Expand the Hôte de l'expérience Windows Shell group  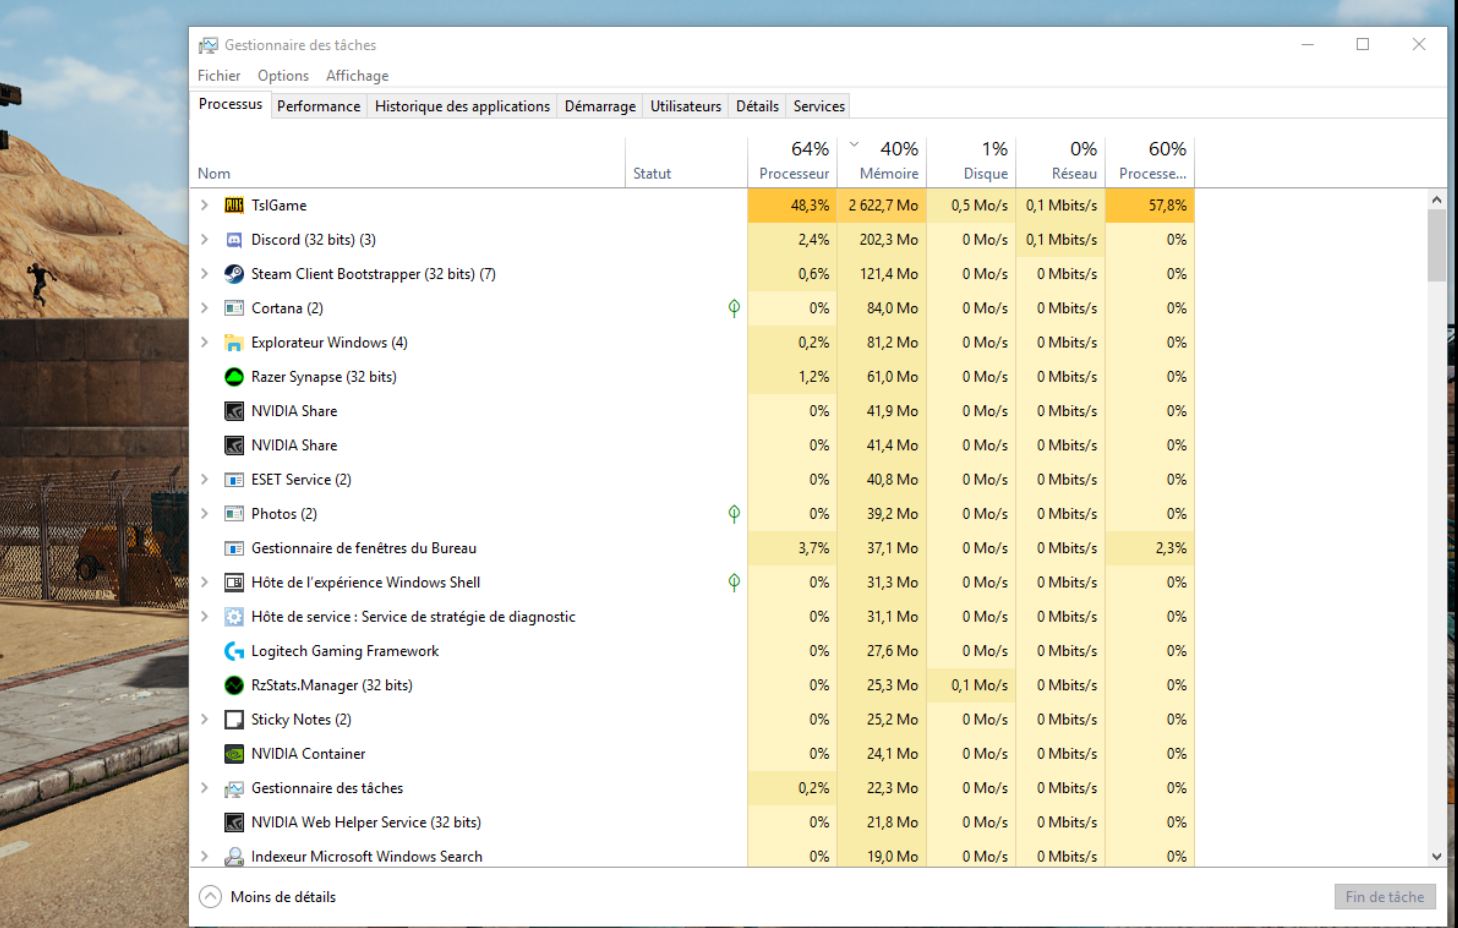pos(204,582)
